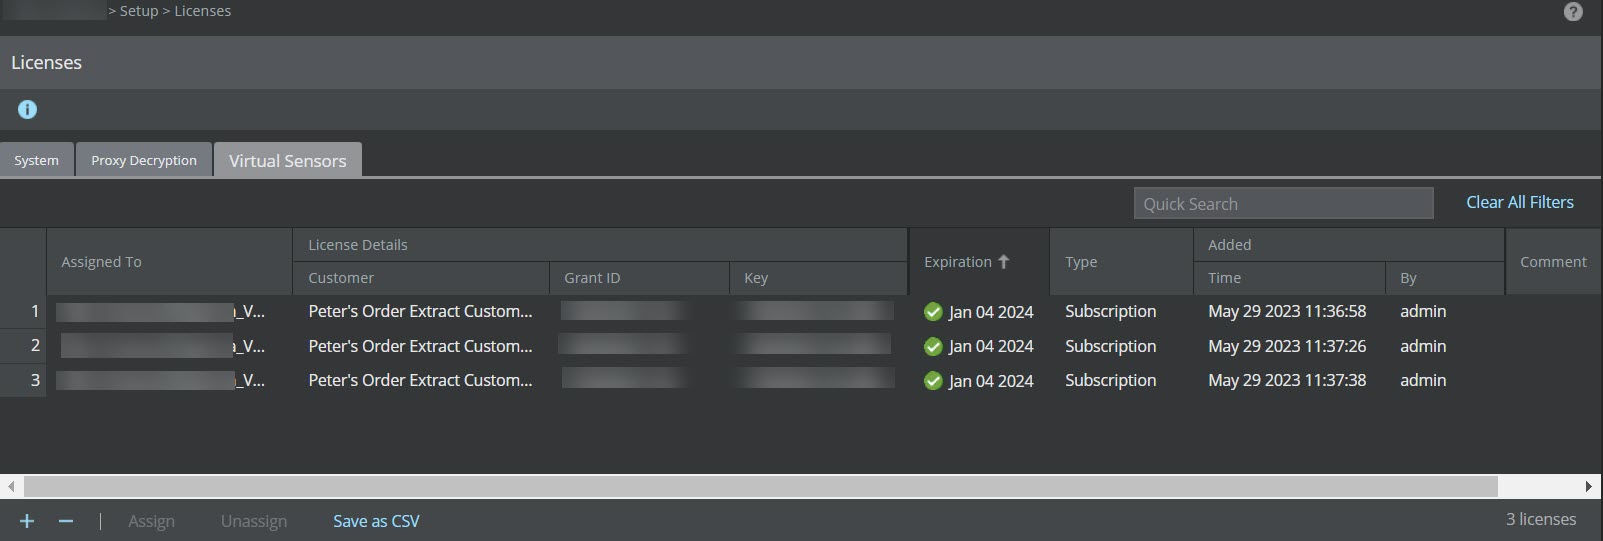Open the help question mark icon
This screenshot has width=1603, height=541.
click(1573, 12)
